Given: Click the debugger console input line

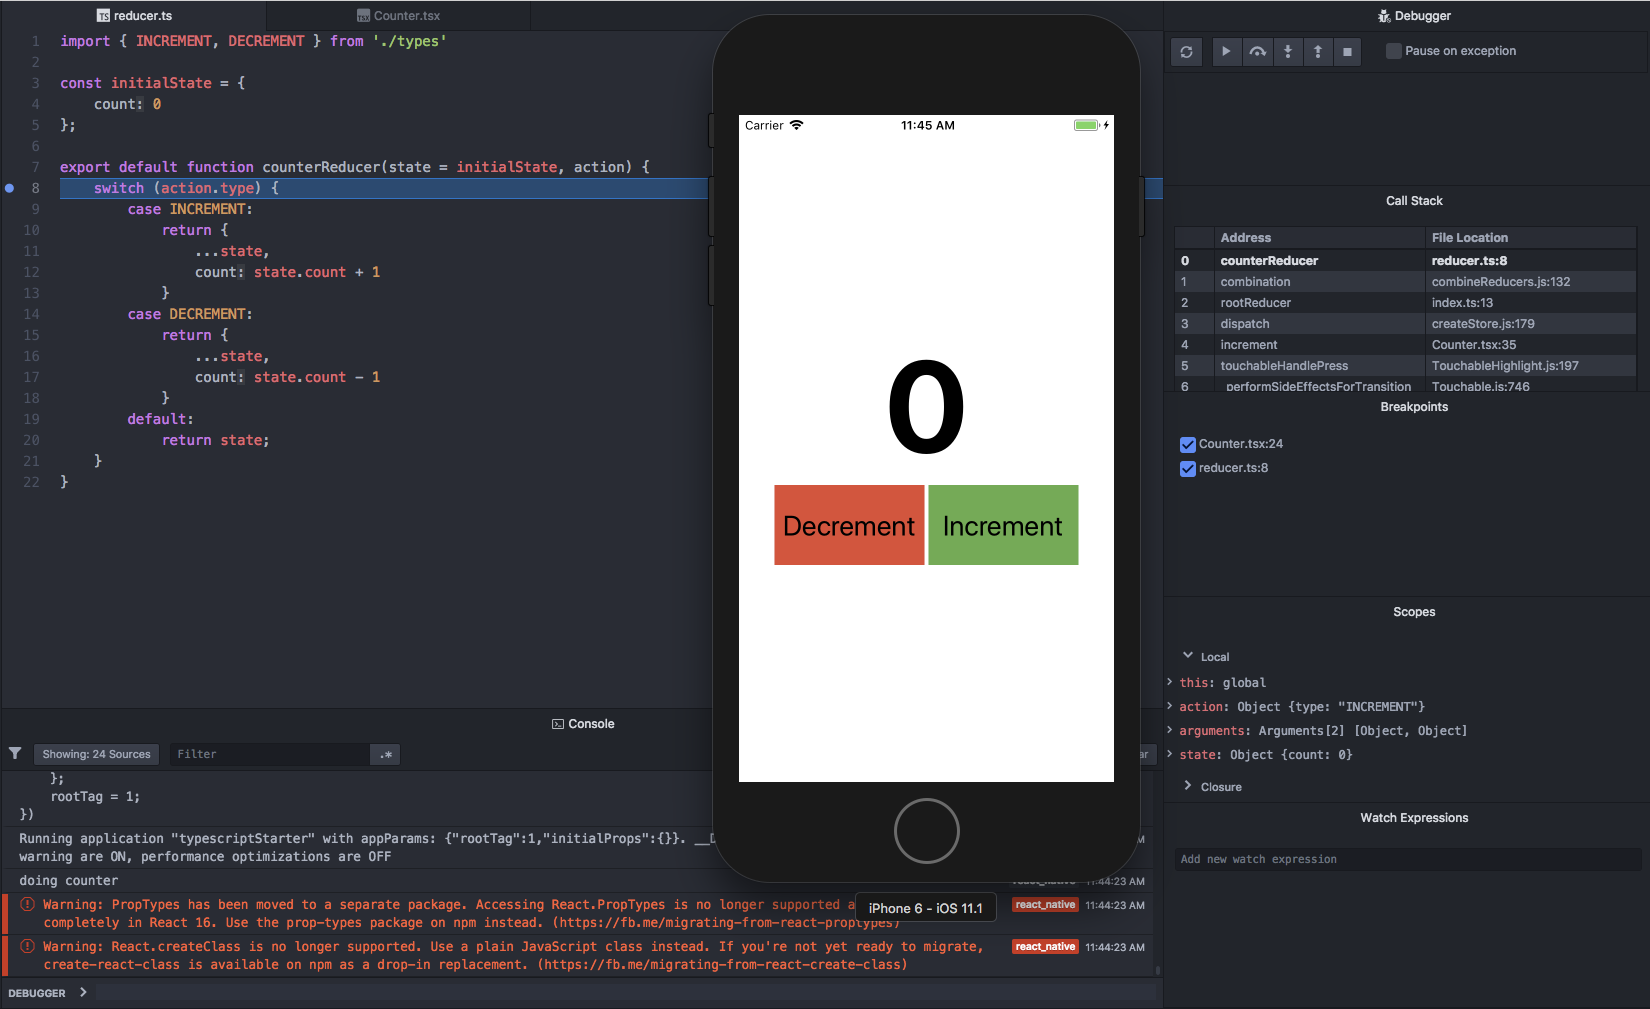Looking at the screenshot, I should tap(625, 993).
